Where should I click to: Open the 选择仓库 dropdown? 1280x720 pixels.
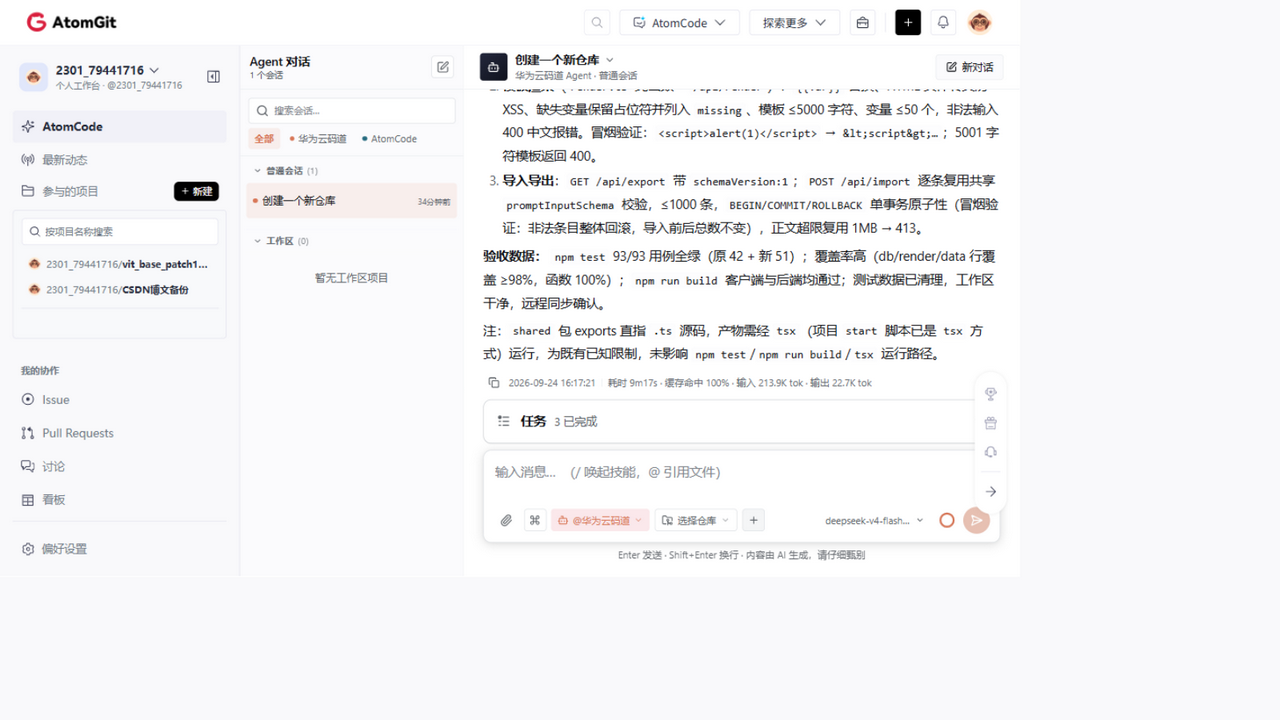point(696,520)
